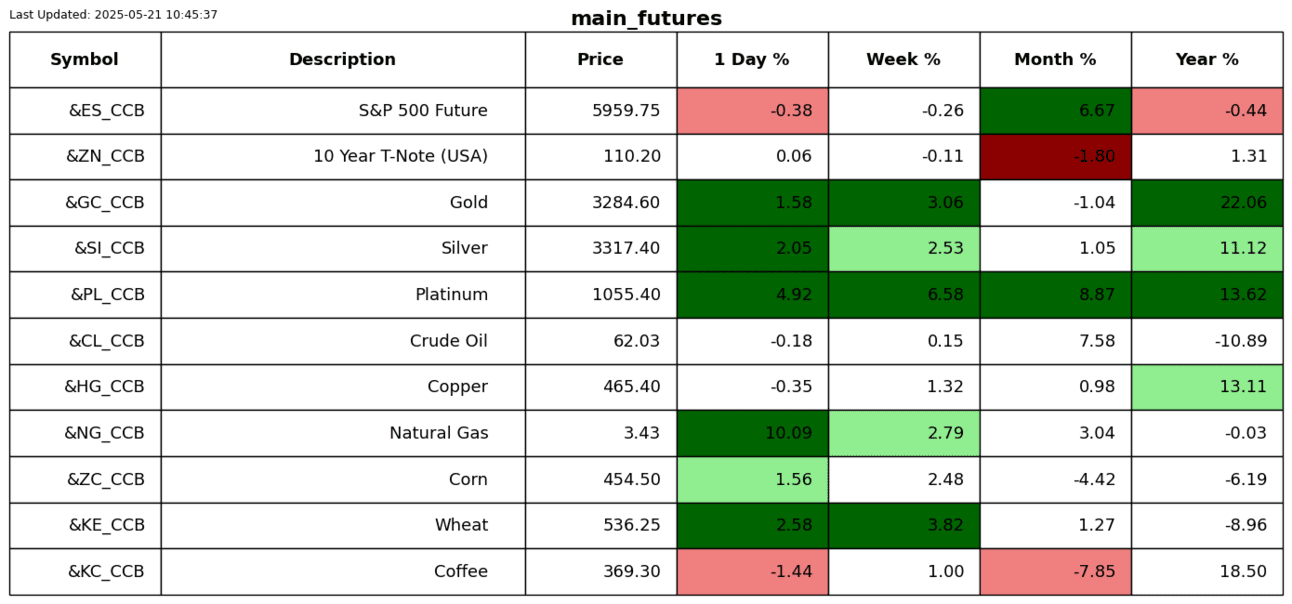Select the Gold description cell

[343, 203]
